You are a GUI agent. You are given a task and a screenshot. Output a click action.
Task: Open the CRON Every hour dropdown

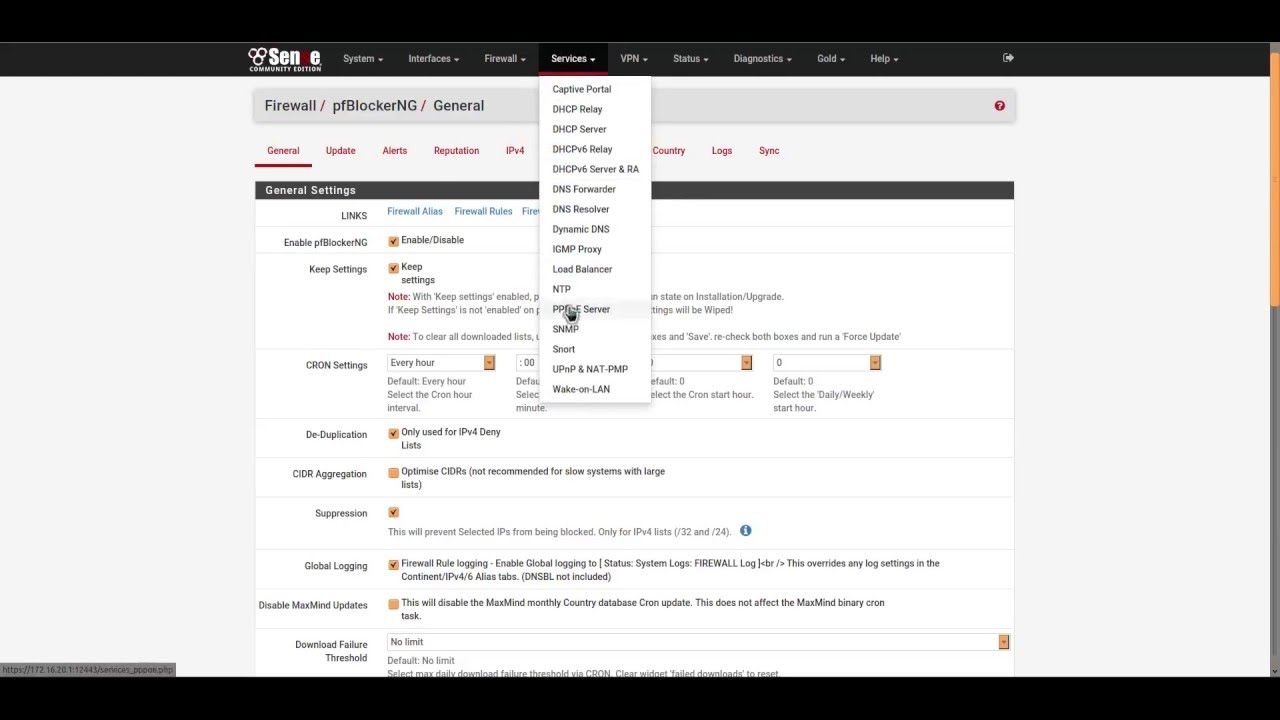441,363
